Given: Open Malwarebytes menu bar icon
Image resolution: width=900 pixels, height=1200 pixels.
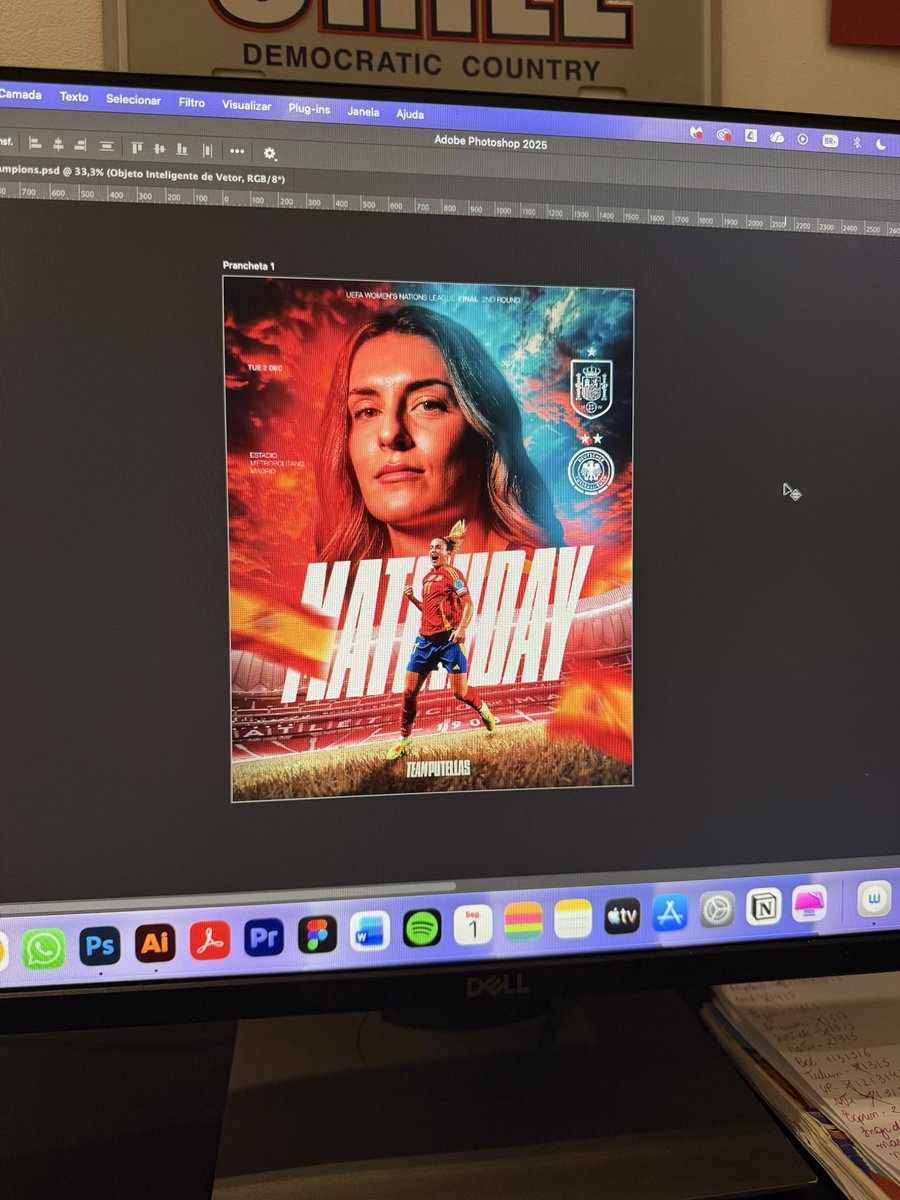Looking at the screenshot, I should [698, 132].
